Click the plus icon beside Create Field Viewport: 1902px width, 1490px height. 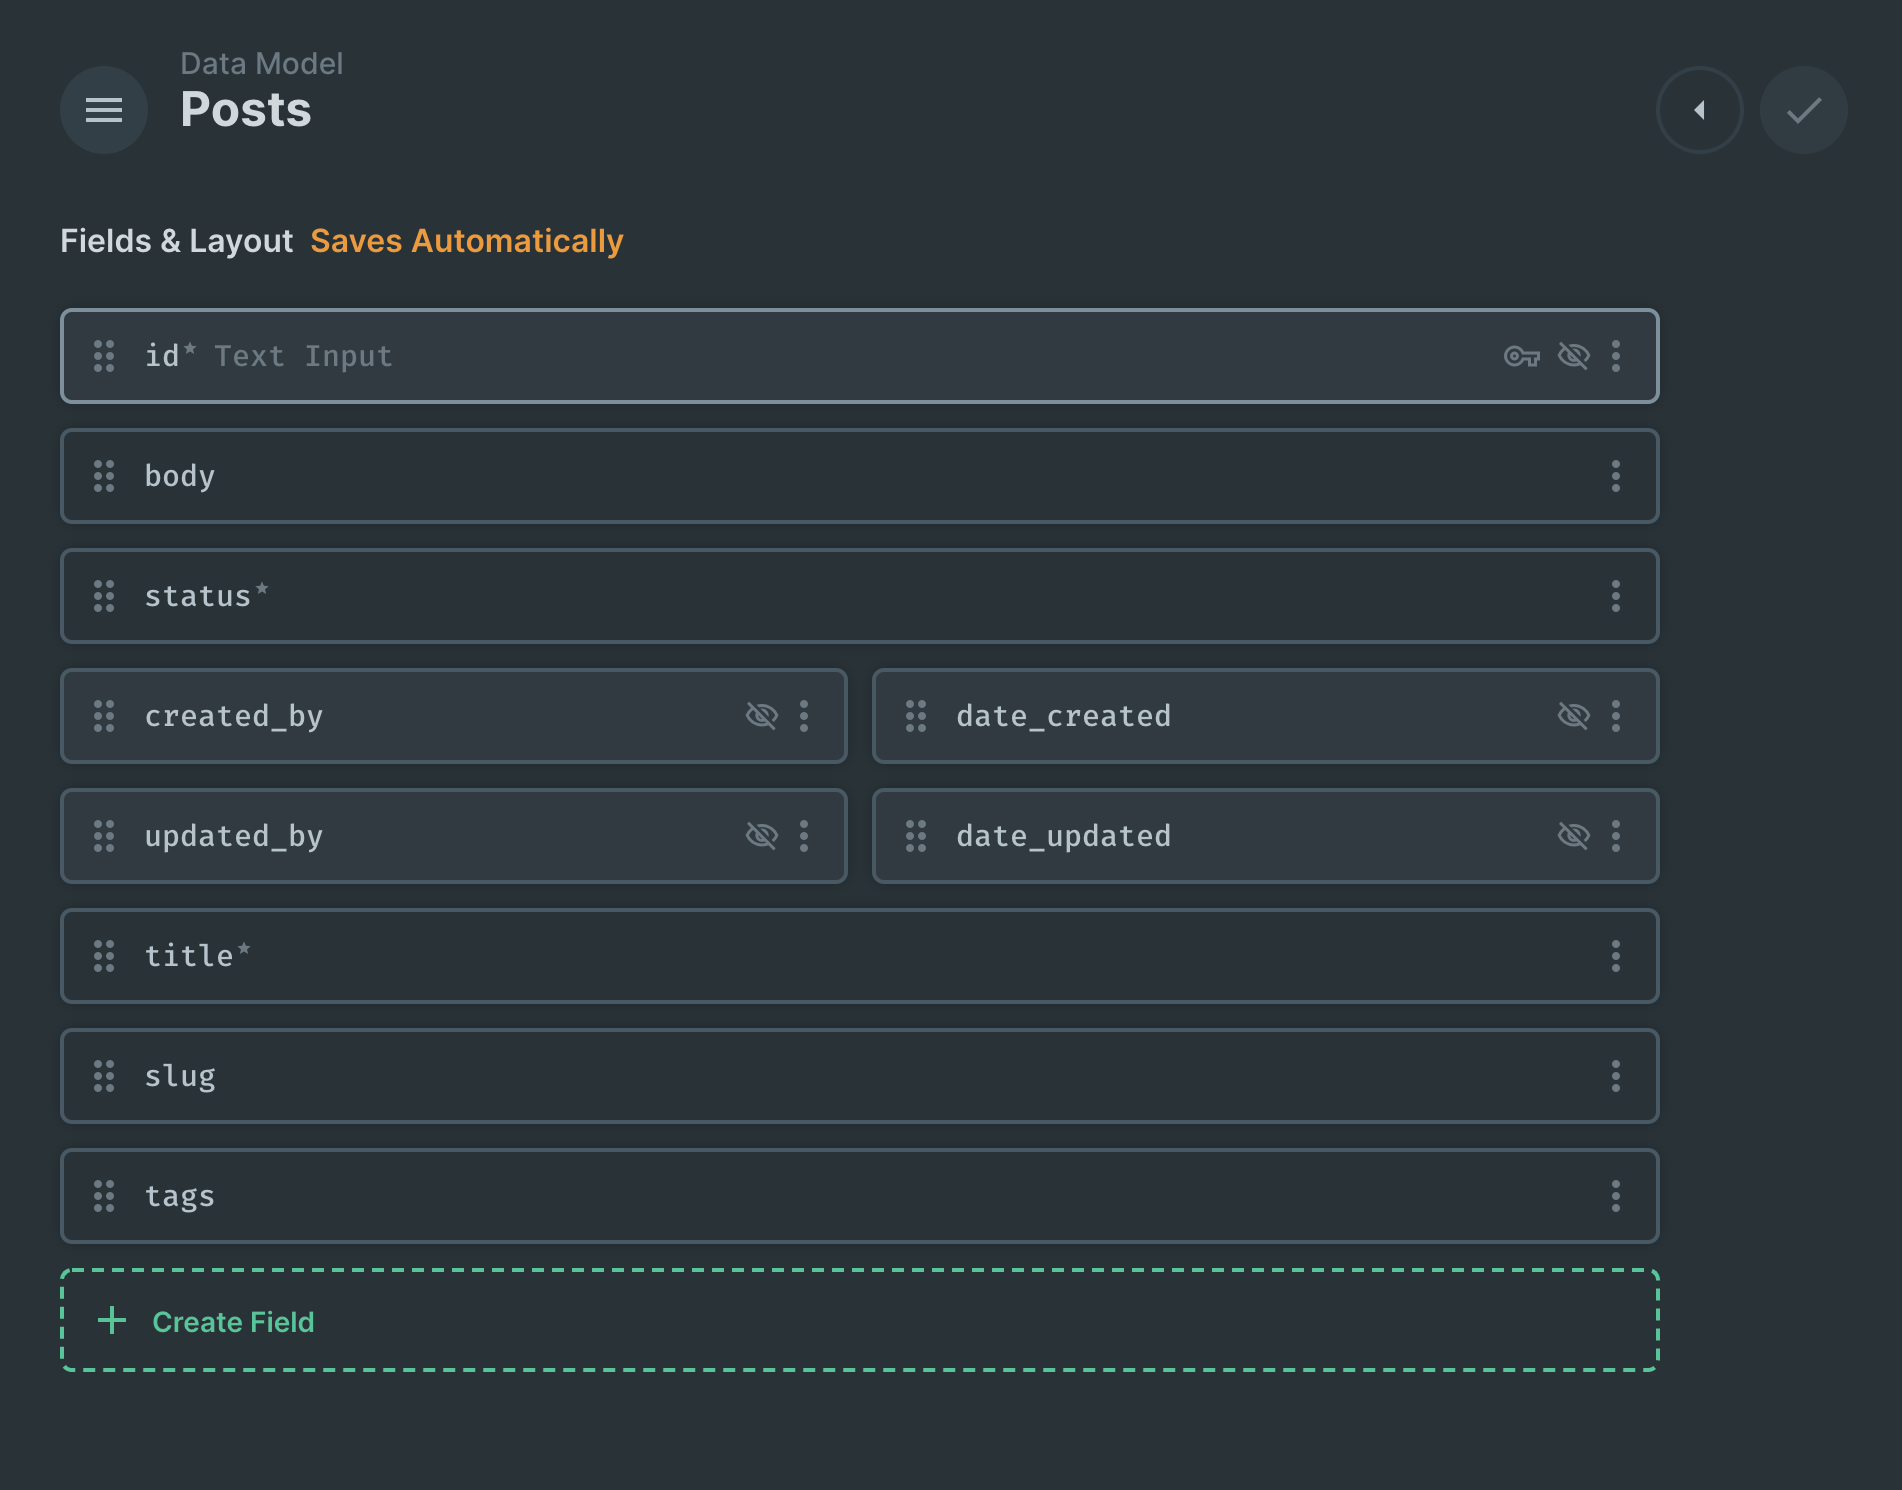(112, 1321)
